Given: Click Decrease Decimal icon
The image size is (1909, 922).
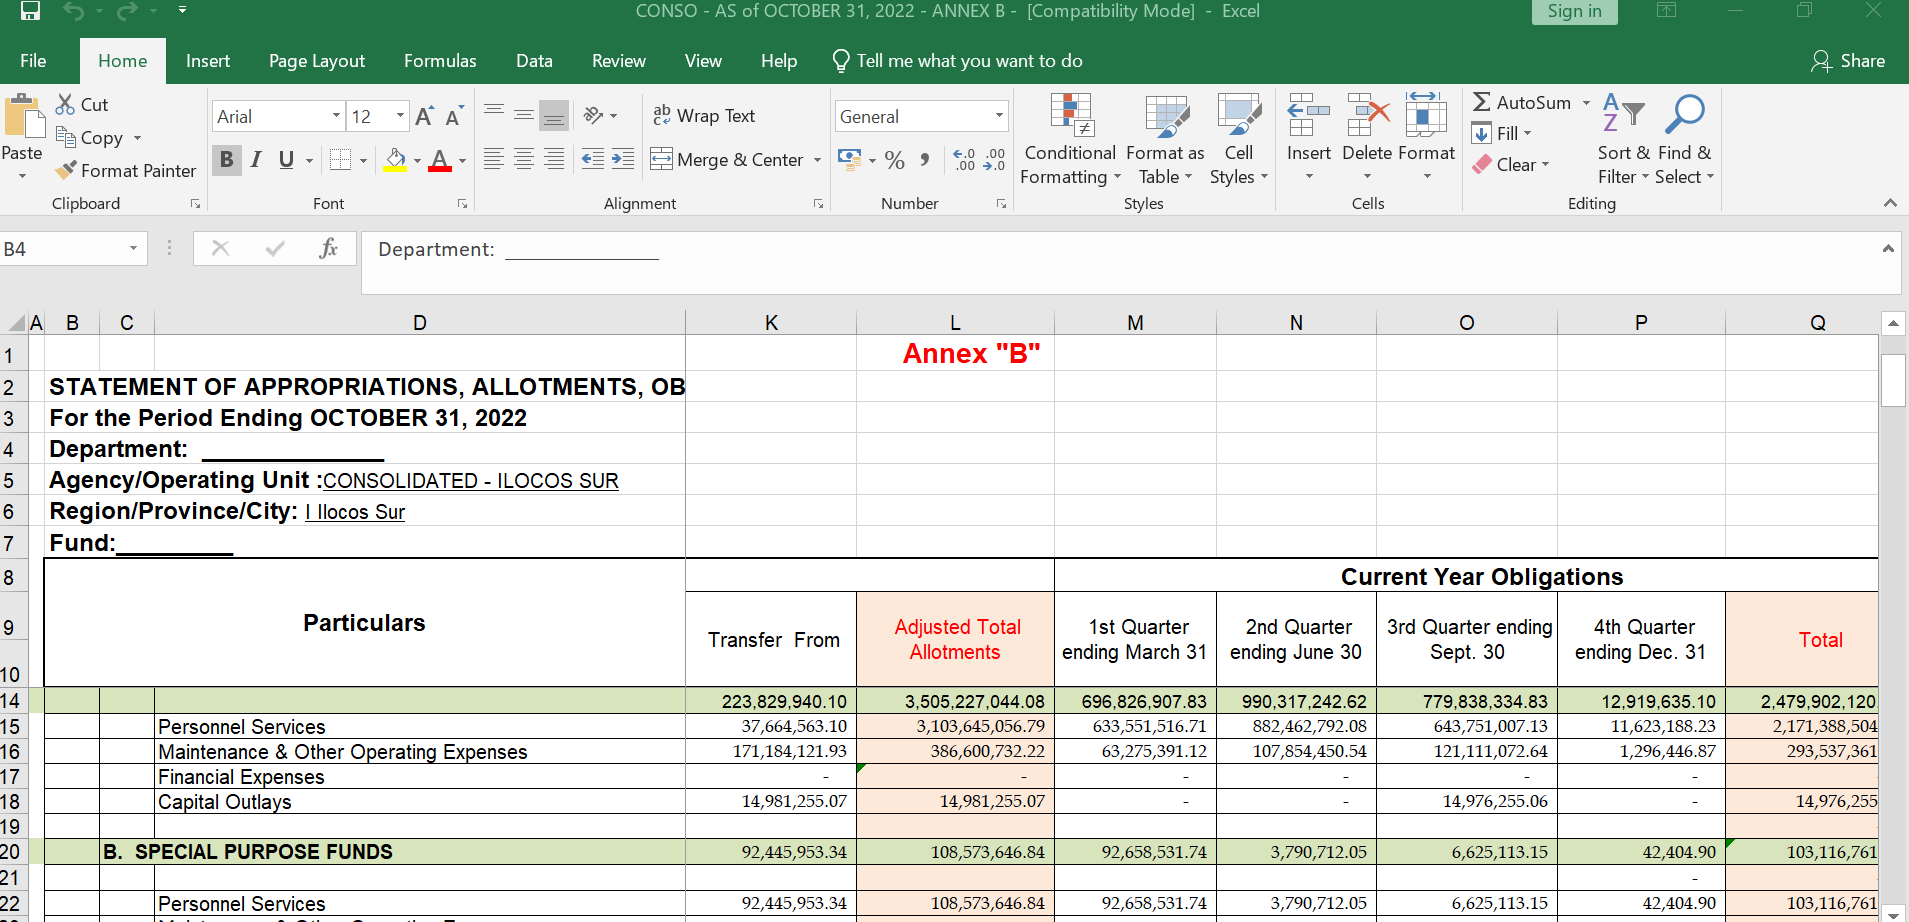Looking at the screenshot, I should tap(994, 160).
